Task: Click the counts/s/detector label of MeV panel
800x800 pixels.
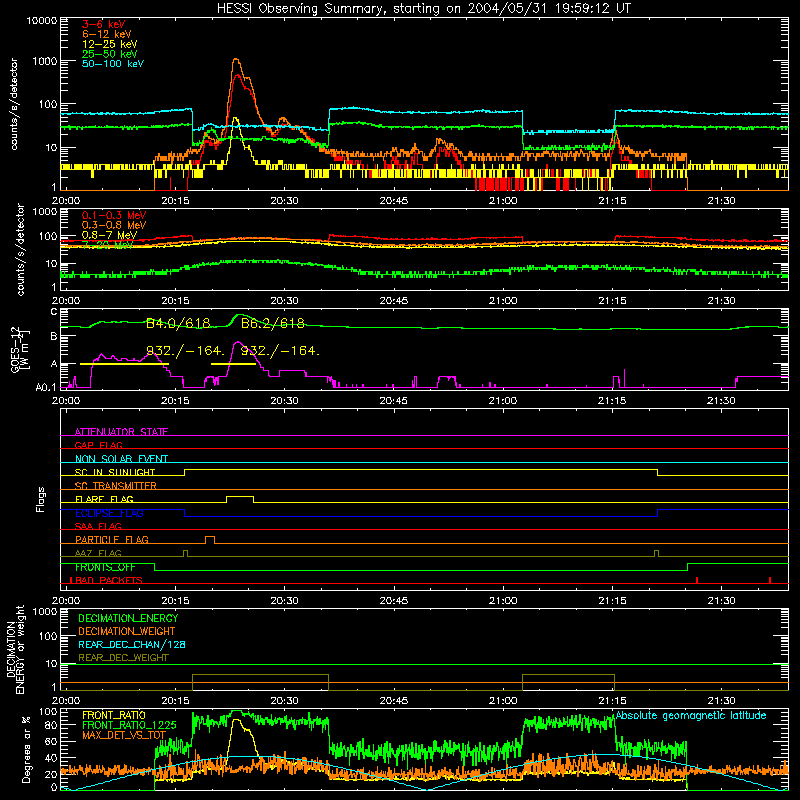Action: [20, 249]
